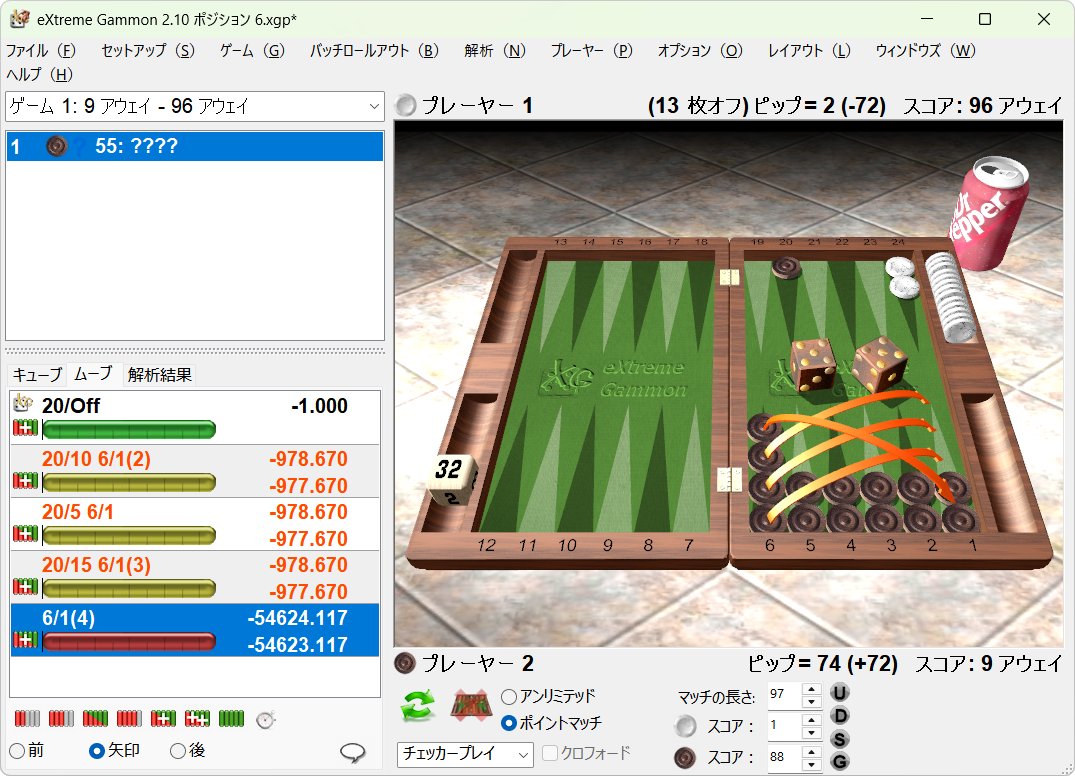Click the green swap-arrows icon

coord(418,705)
